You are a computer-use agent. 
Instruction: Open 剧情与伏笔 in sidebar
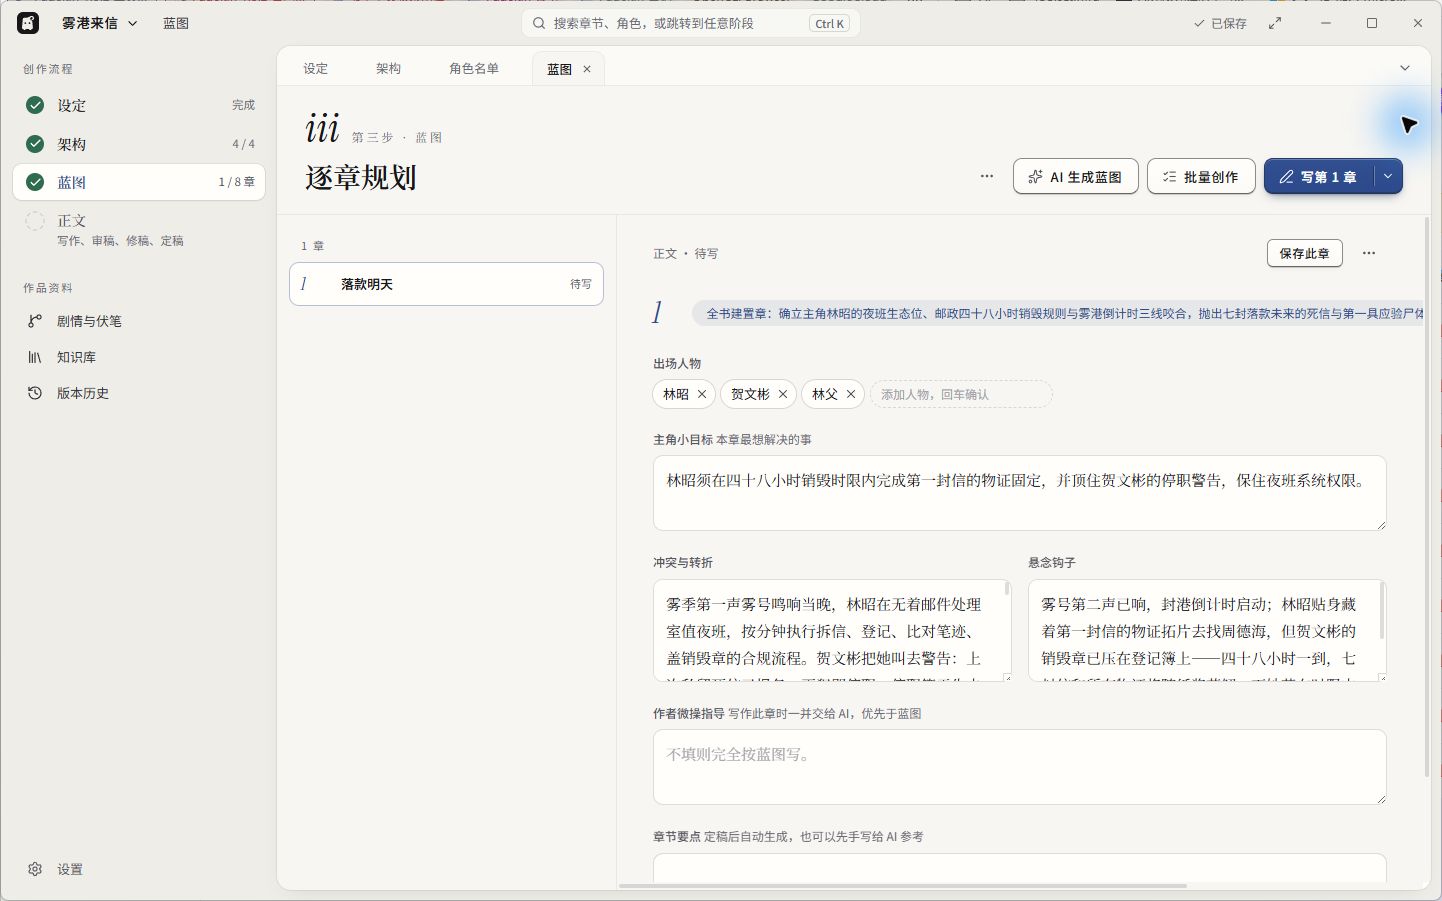139,321
